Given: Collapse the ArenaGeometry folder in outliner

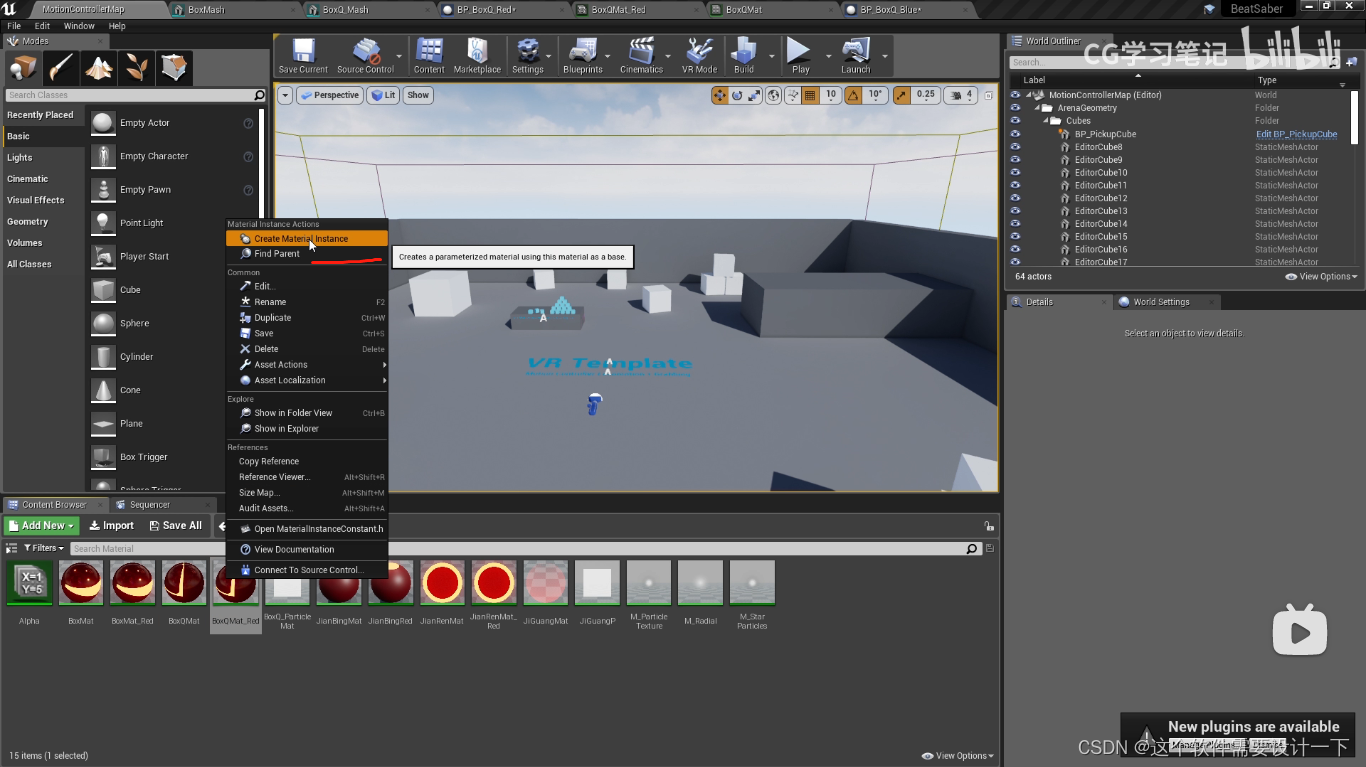Looking at the screenshot, I should point(1037,108).
